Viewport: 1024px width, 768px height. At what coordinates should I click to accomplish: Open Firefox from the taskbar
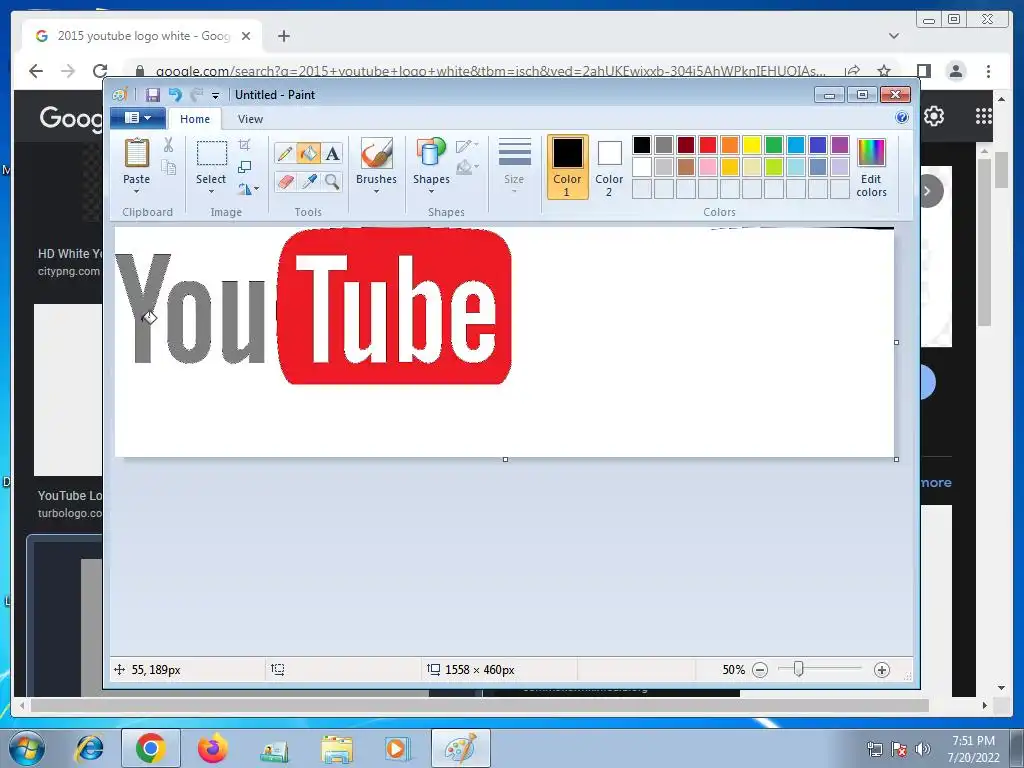pyautogui.click(x=212, y=748)
